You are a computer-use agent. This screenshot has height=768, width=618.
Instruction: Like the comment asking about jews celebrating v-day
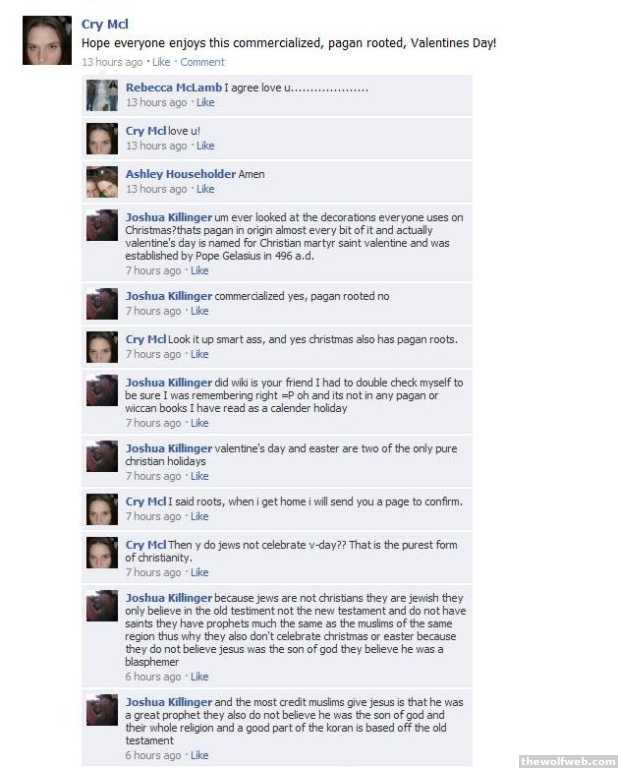click(x=199, y=573)
